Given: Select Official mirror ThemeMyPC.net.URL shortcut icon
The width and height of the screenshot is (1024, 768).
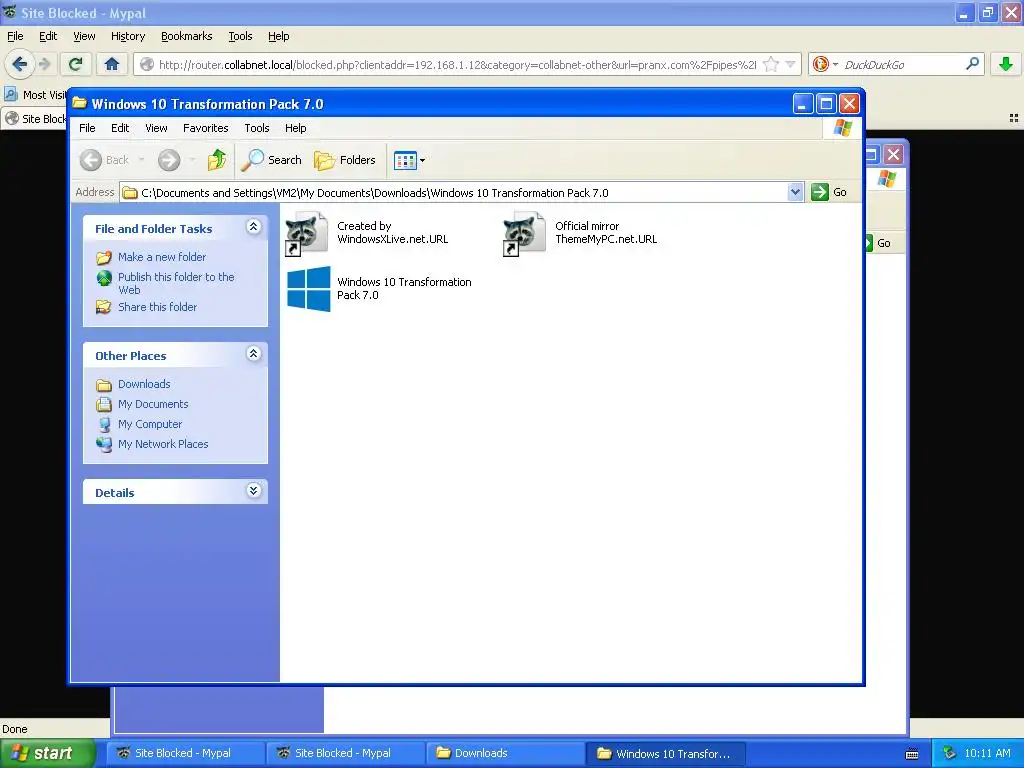Looking at the screenshot, I should pos(524,233).
